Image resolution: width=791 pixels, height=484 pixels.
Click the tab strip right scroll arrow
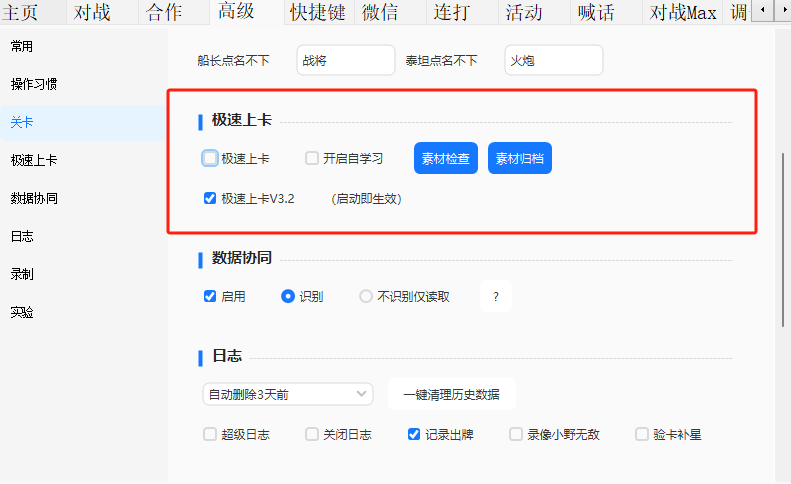(783, 10)
